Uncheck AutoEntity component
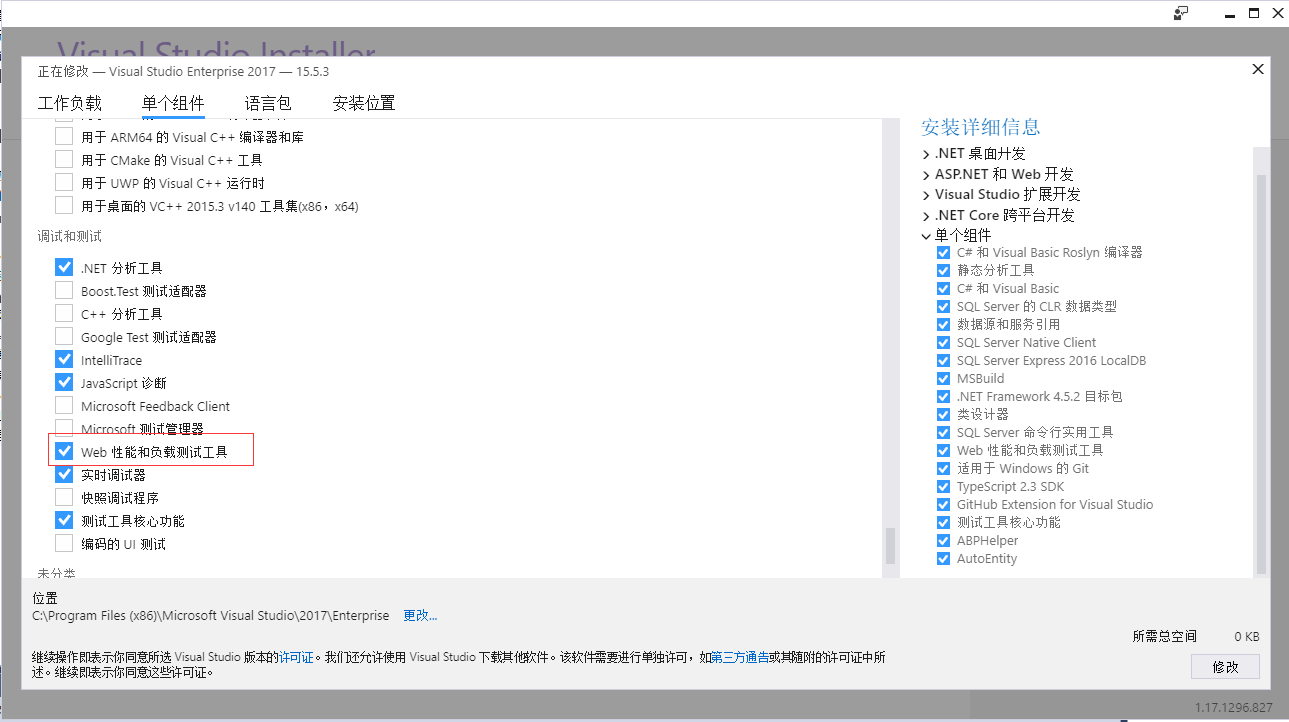Image resolution: width=1289 pixels, height=722 pixels. point(943,559)
